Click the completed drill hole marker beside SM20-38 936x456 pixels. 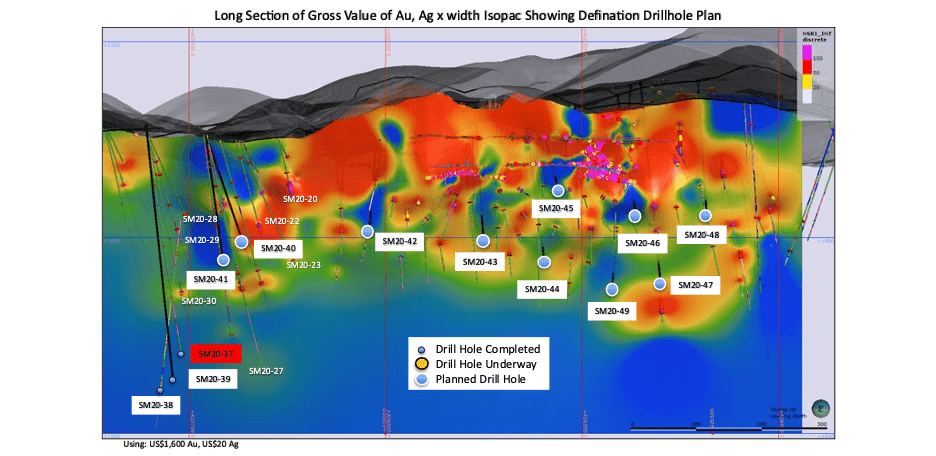pyautogui.click(x=160, y=390)
